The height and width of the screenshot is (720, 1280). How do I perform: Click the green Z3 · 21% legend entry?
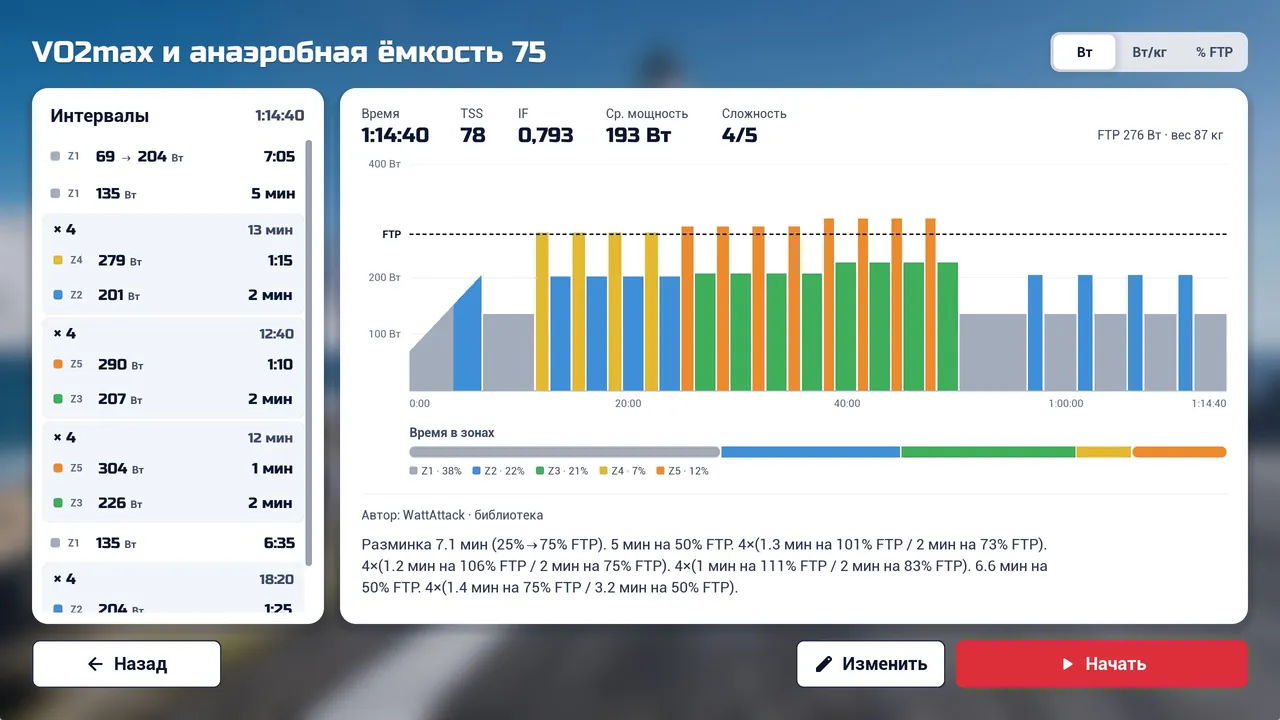(561, 471)
